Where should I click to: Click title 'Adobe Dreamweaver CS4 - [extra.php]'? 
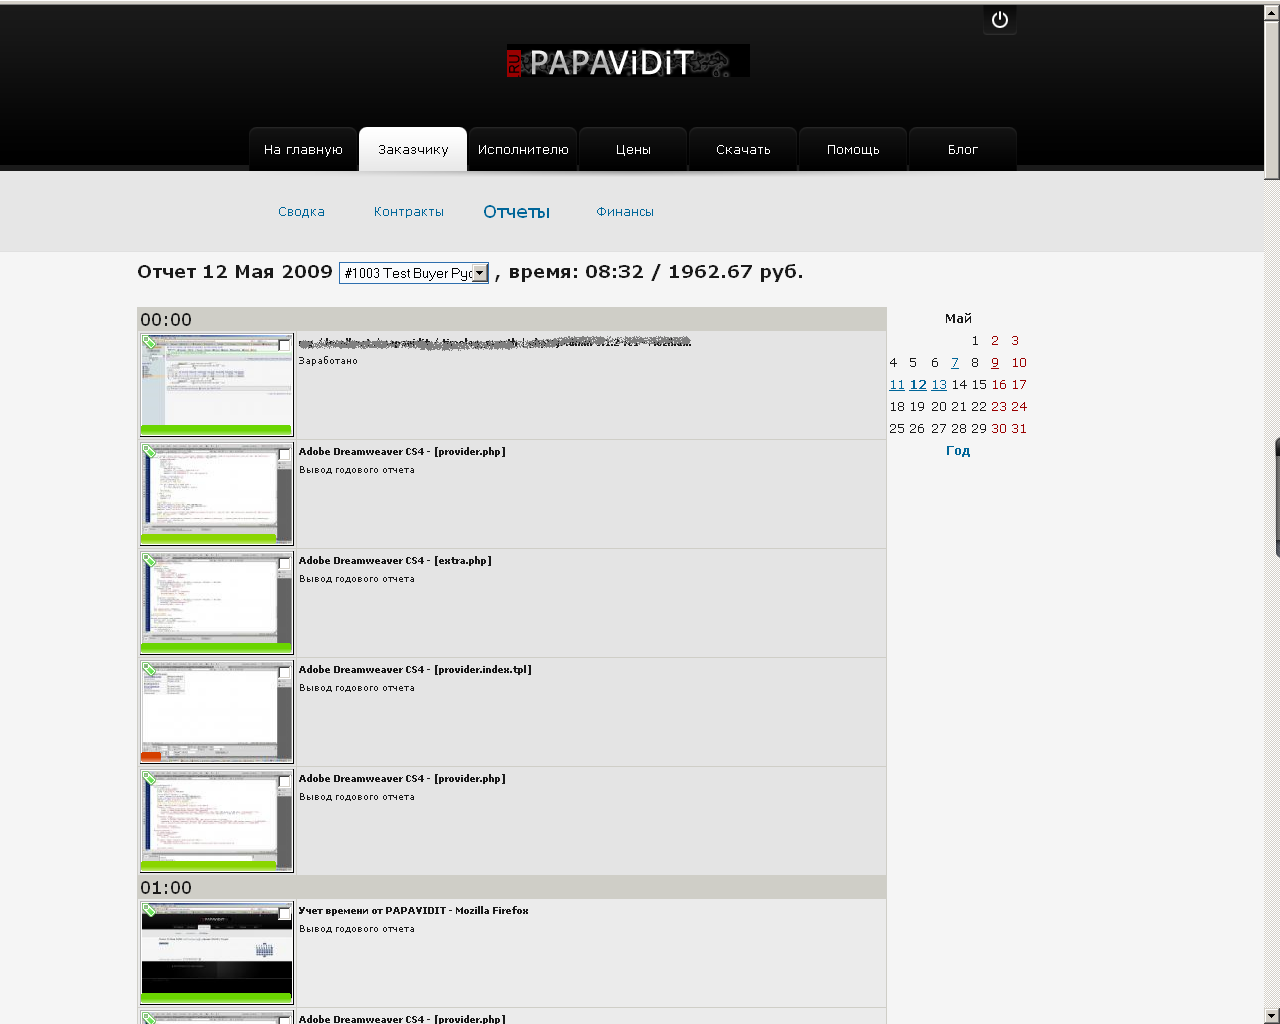[x=395, y=561]
